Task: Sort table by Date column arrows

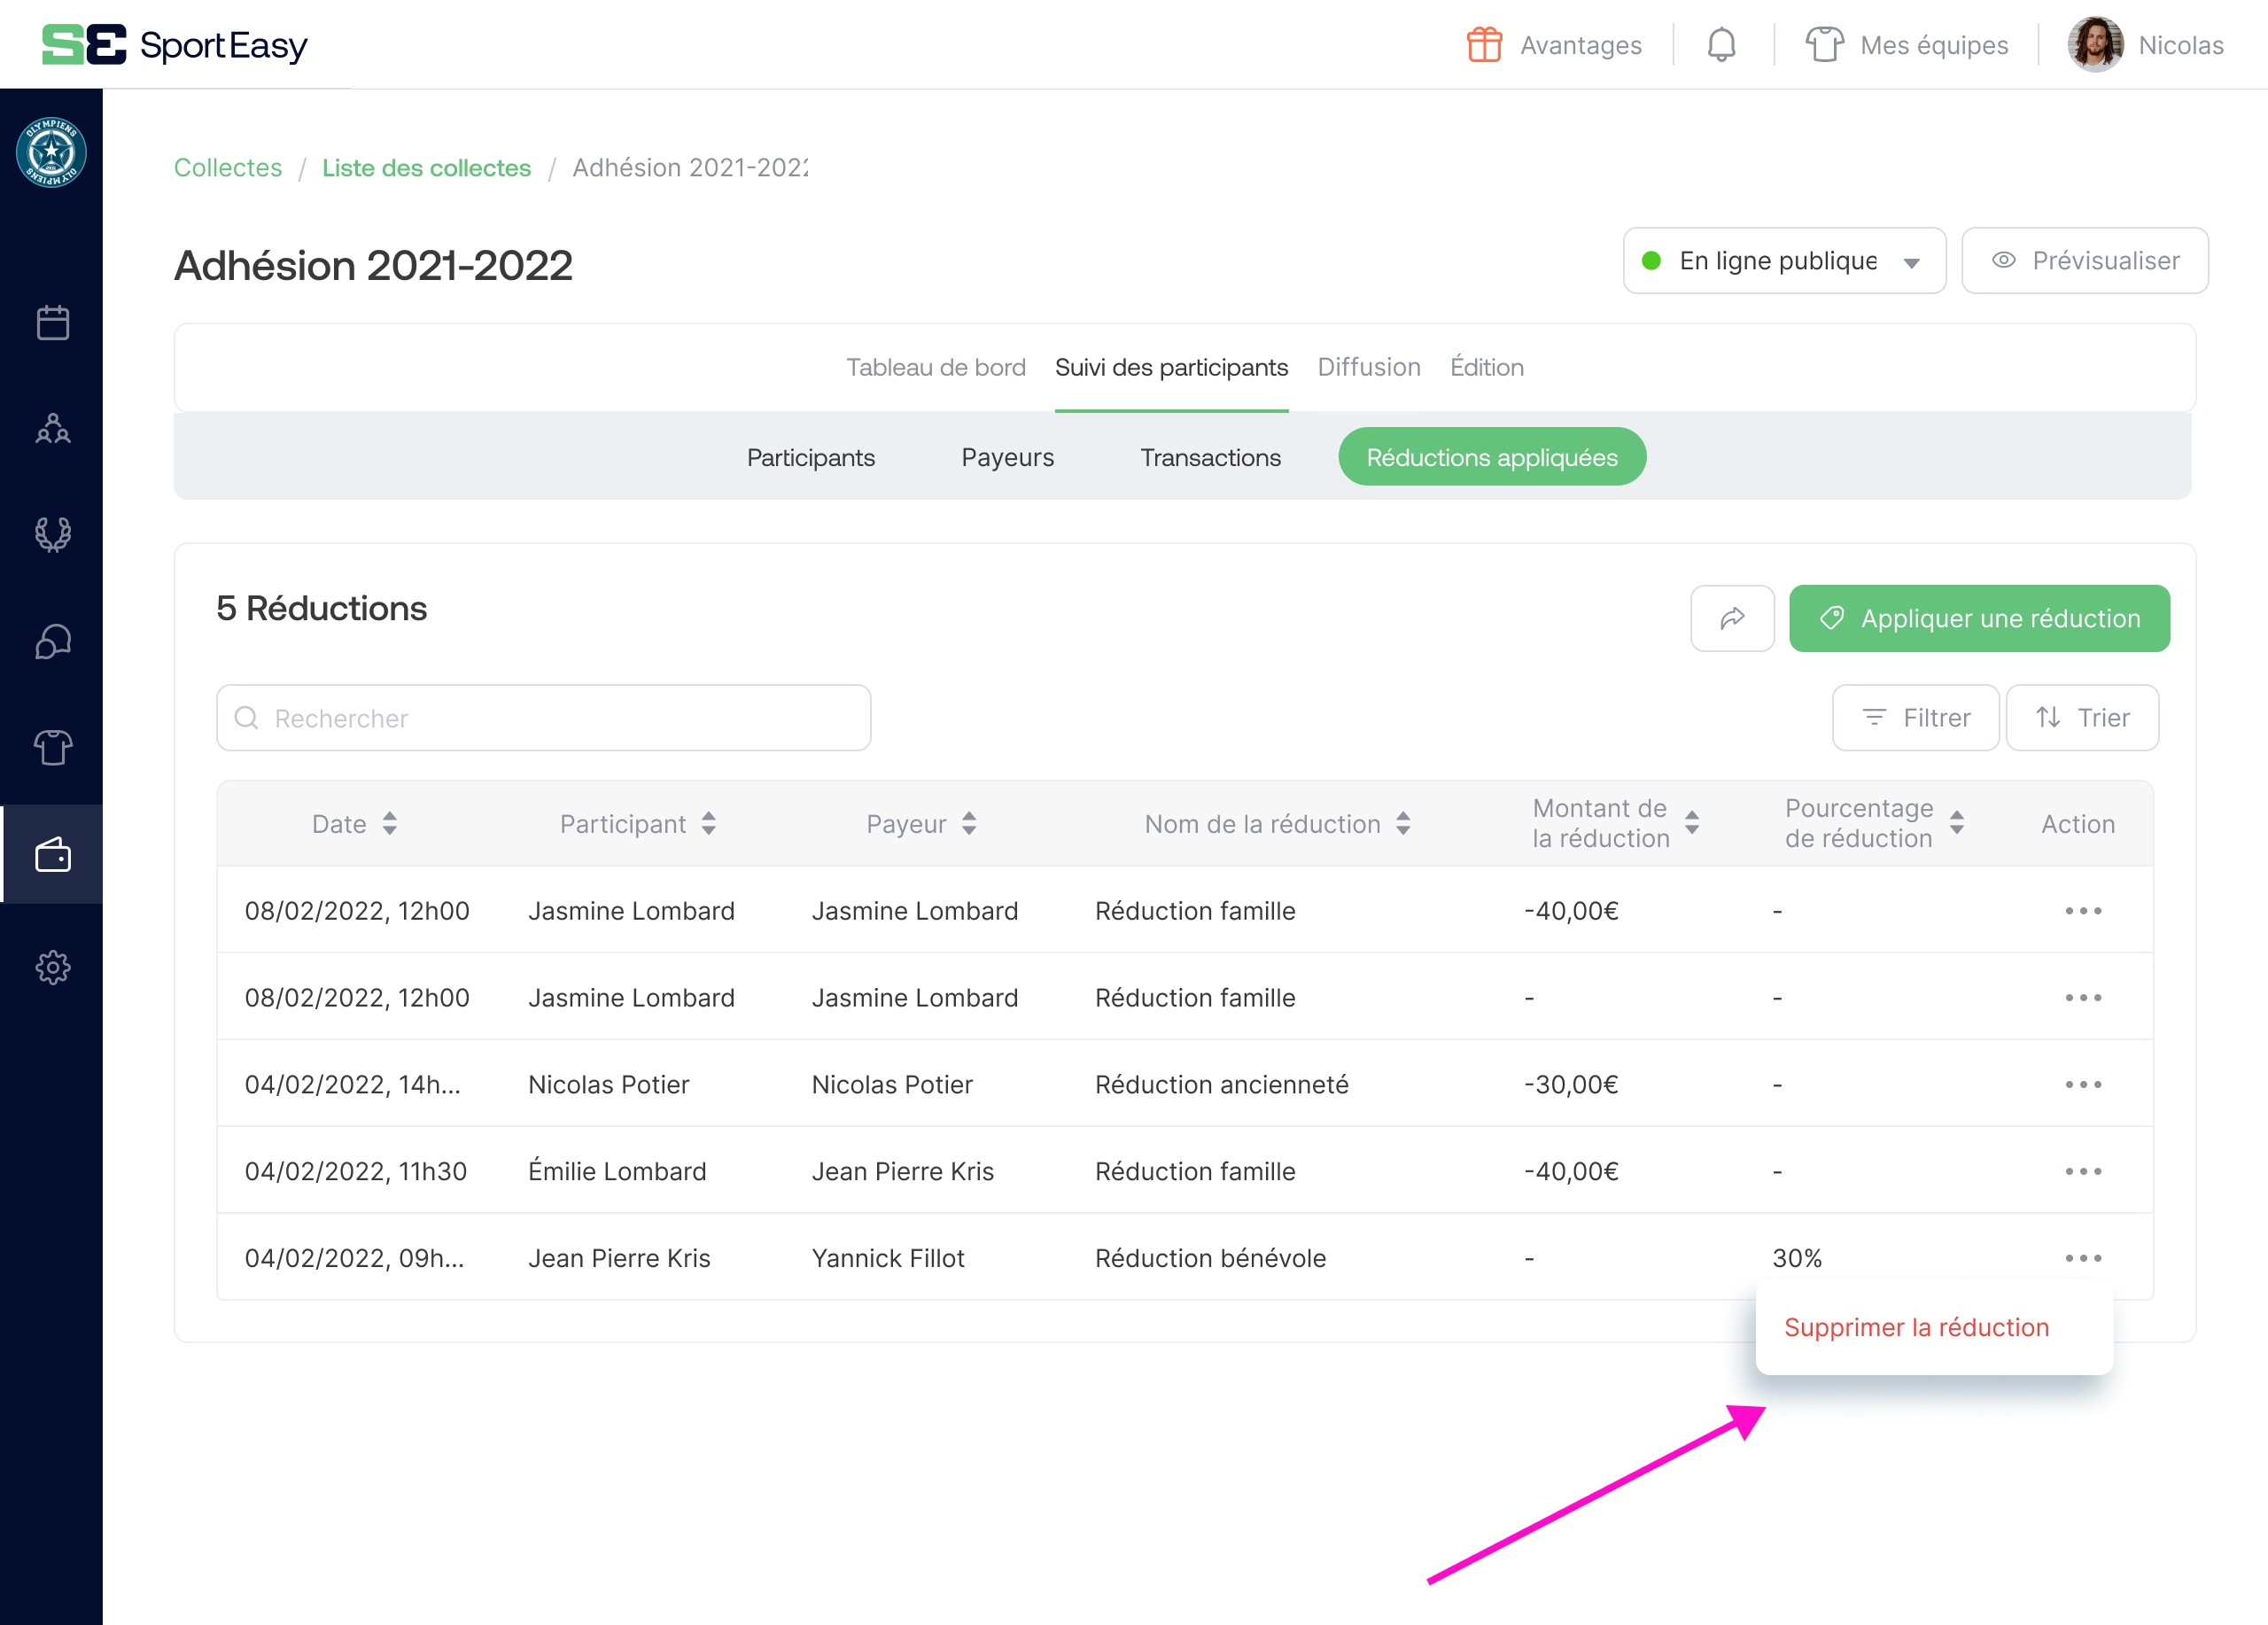Action: point(389,824)
